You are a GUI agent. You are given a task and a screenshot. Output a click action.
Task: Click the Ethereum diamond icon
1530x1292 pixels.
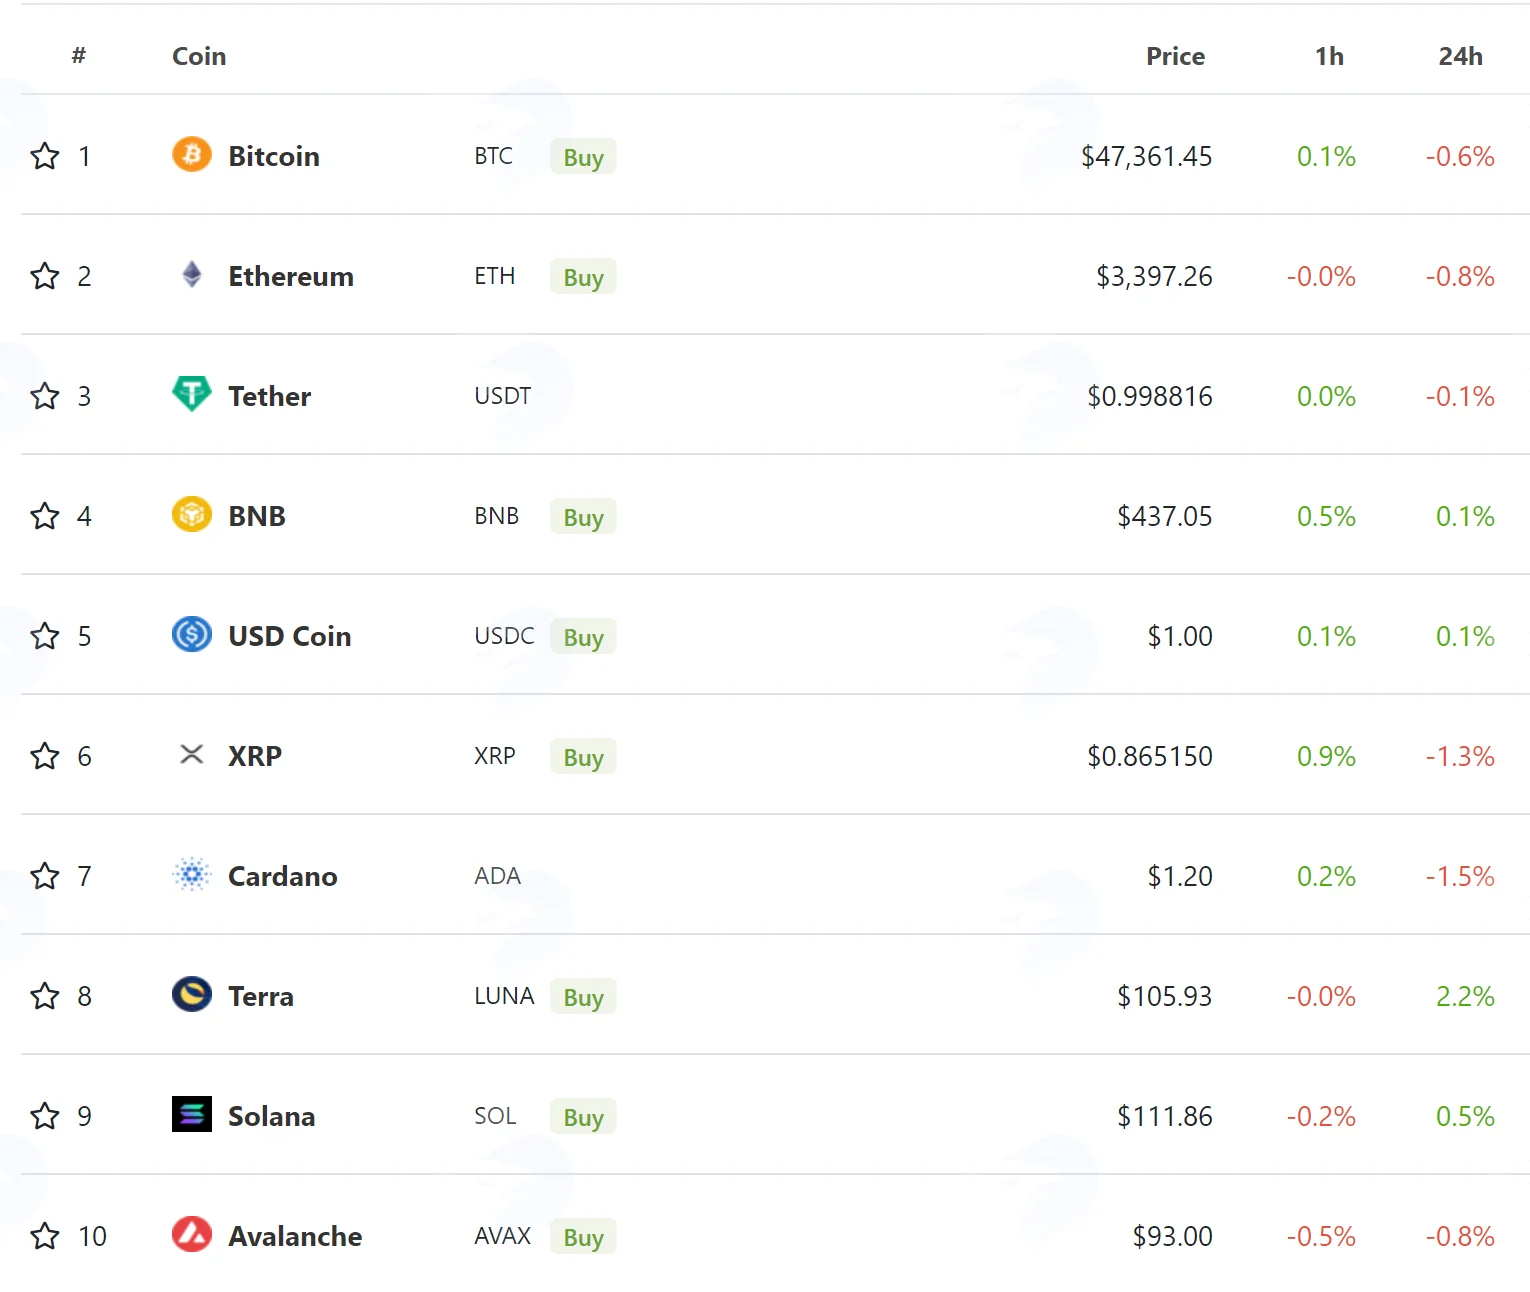[192, 275]
